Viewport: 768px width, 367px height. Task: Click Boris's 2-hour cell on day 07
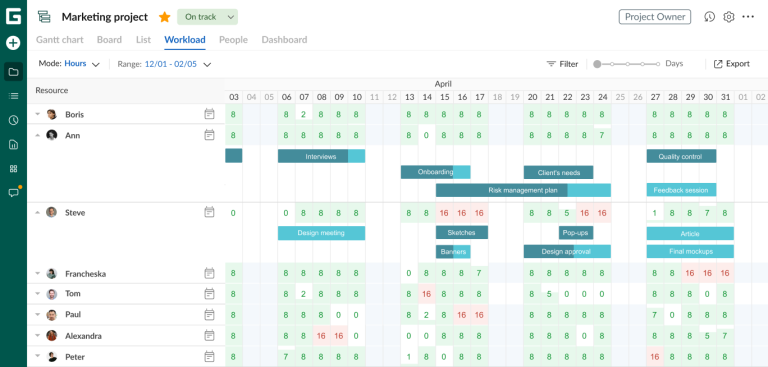(x=304, y=114)
